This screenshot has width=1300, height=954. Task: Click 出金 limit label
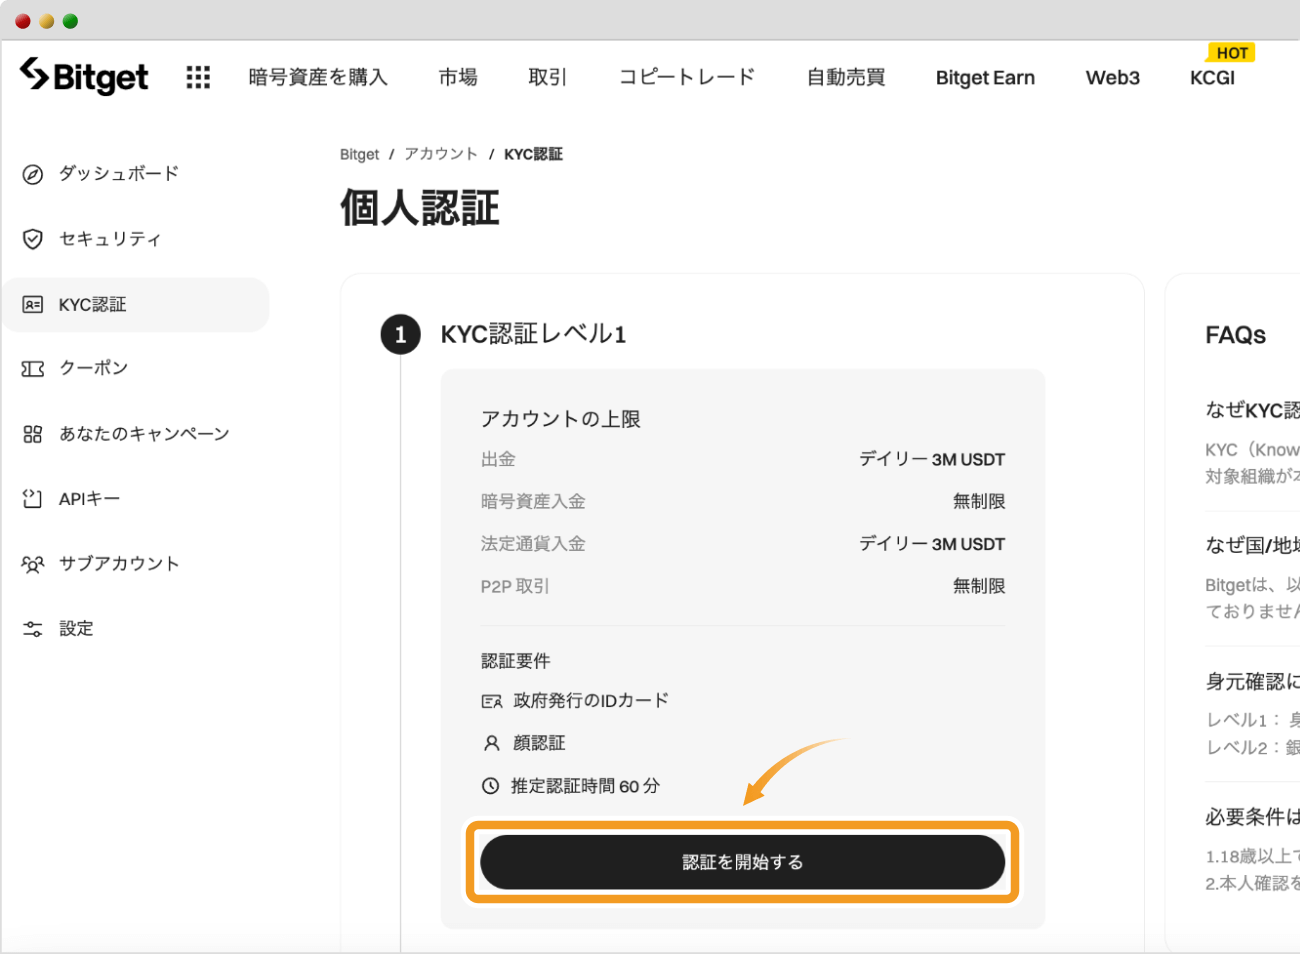[x=498, y=459]
